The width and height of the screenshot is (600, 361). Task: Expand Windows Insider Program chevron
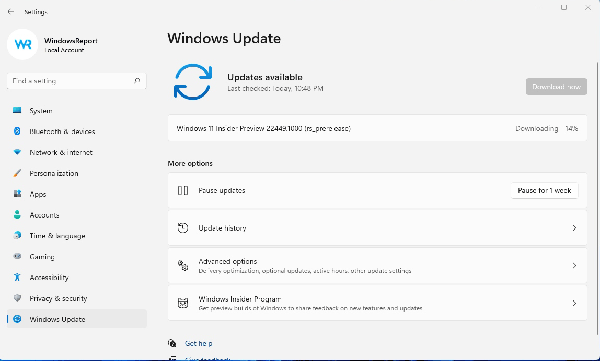574,303
